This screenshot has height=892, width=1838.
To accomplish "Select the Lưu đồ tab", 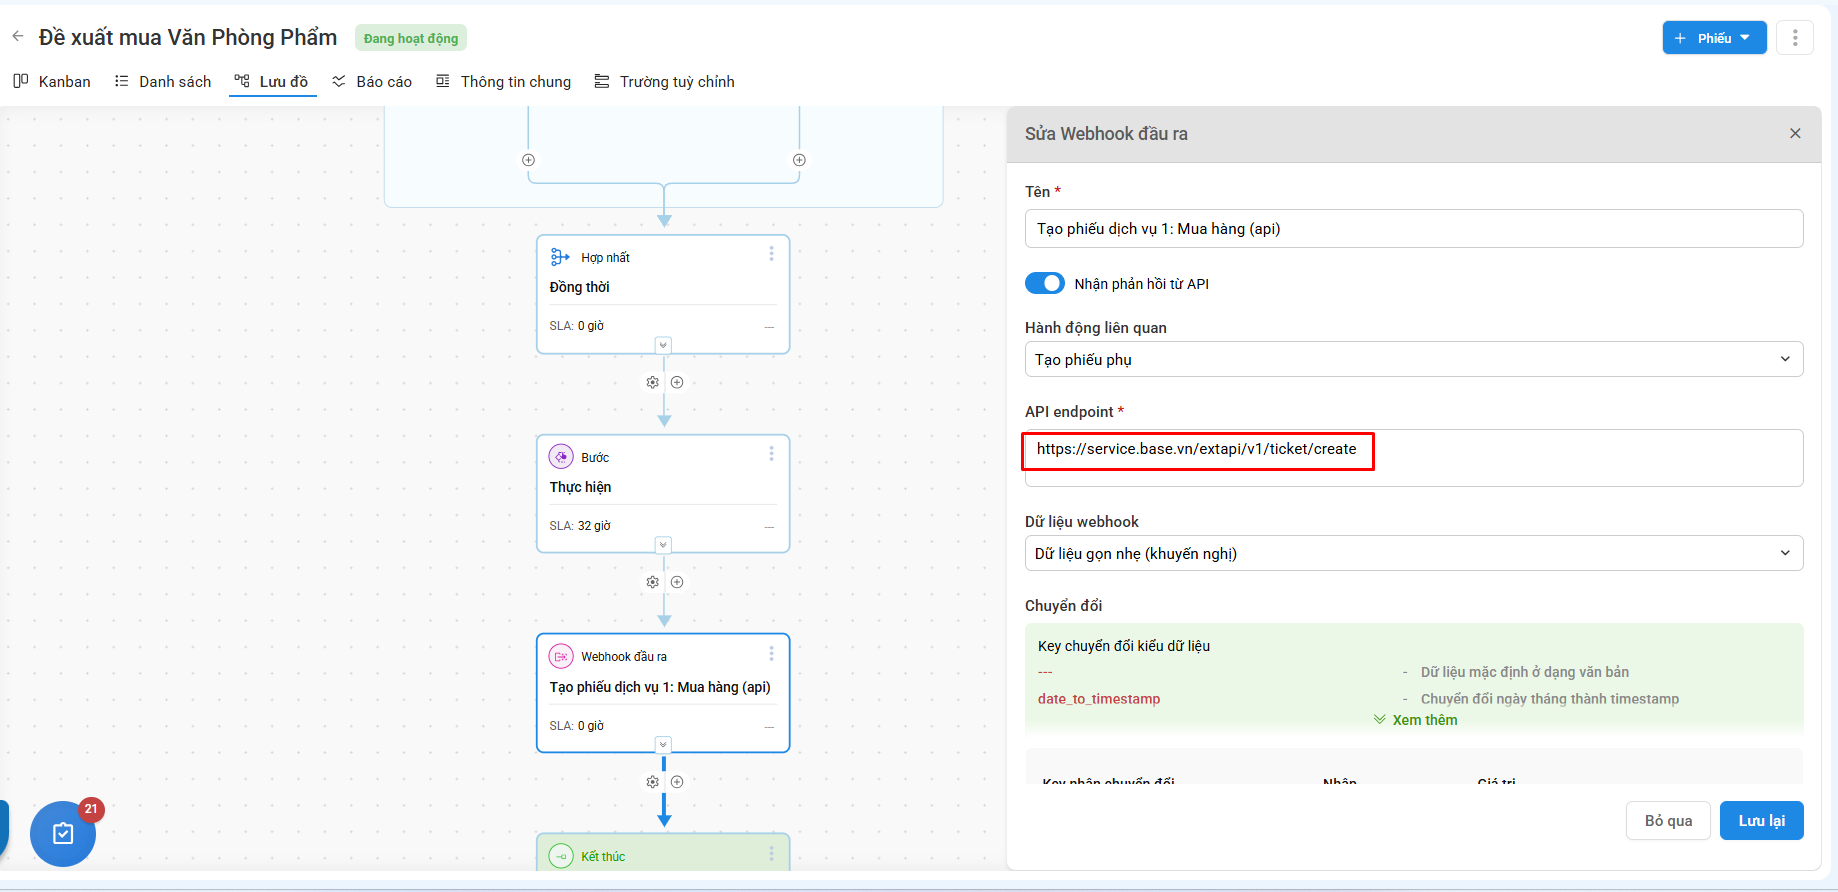I will click(x=272, y=82).
